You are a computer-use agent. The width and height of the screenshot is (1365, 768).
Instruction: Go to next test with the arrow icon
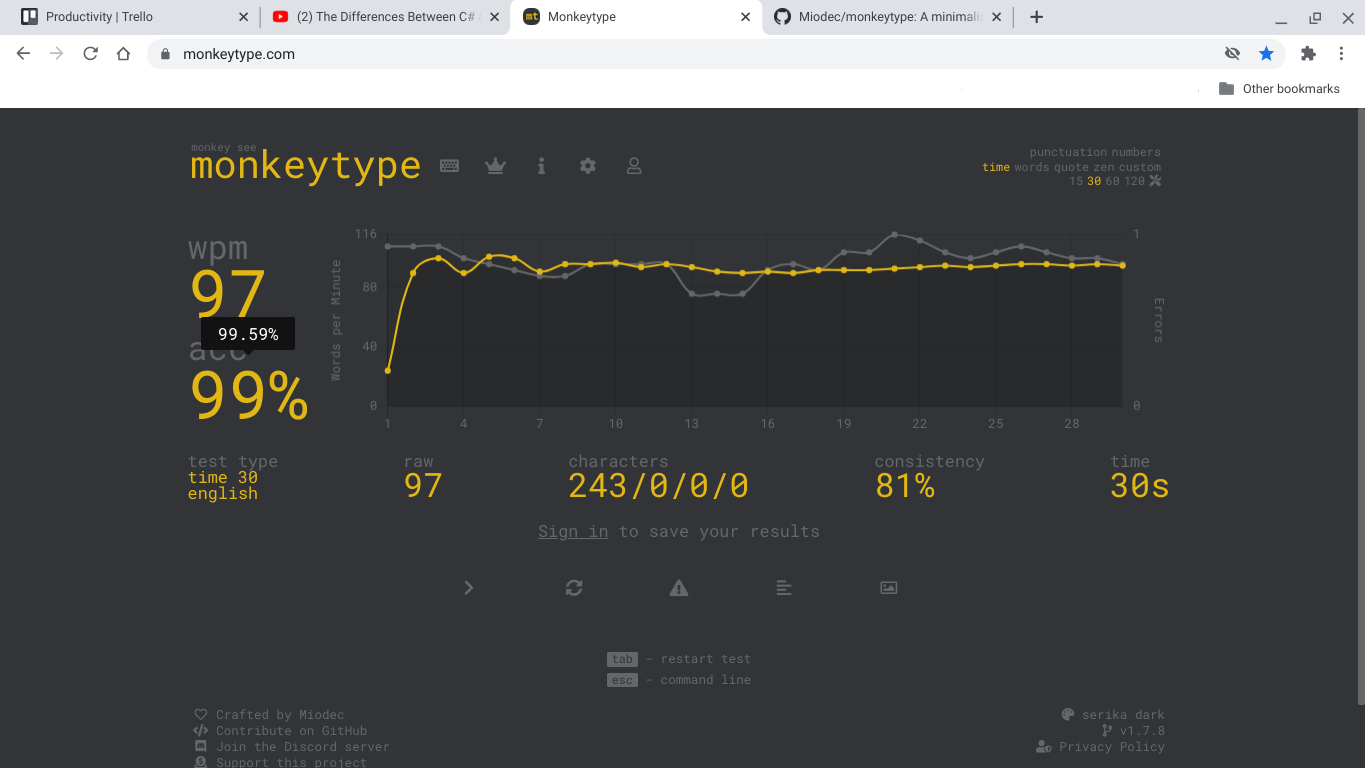coord(468,588)
